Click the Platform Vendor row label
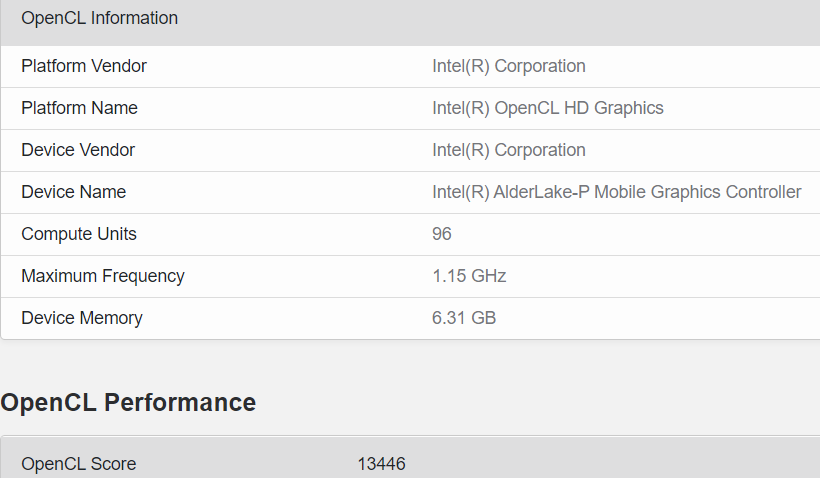820x478 pixels. 84,66
